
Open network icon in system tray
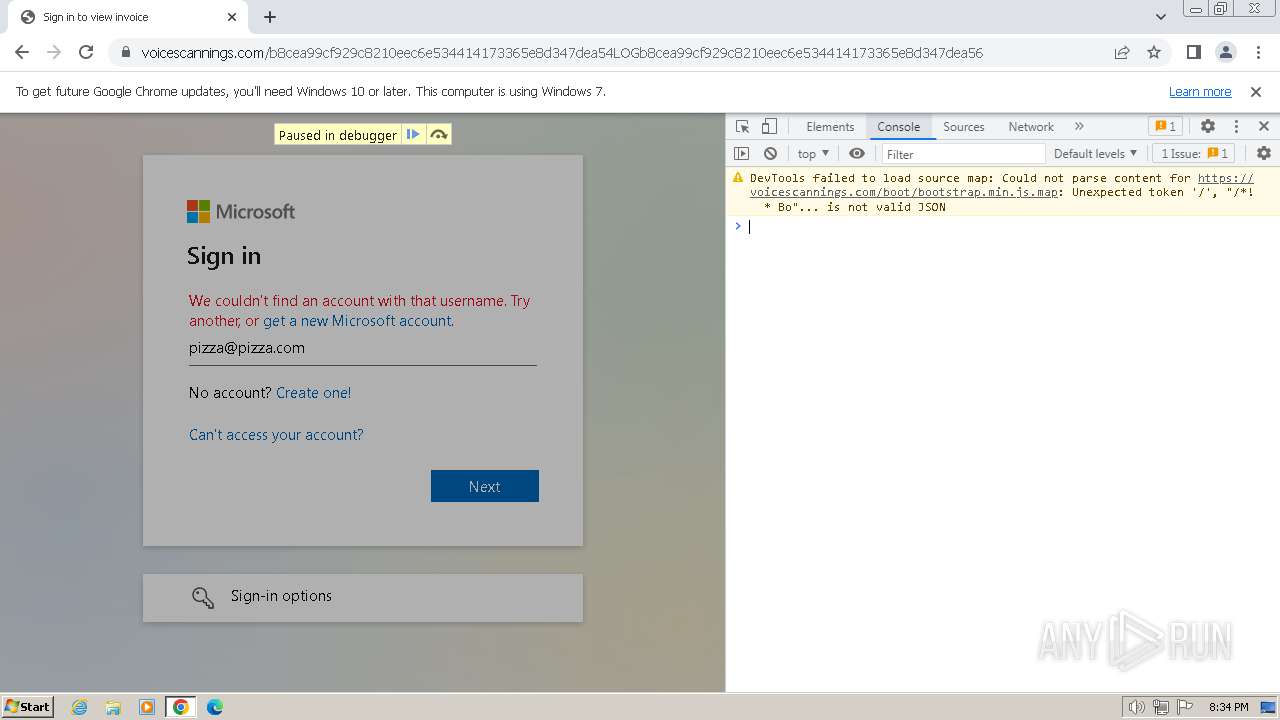(x=1161, y=707)
